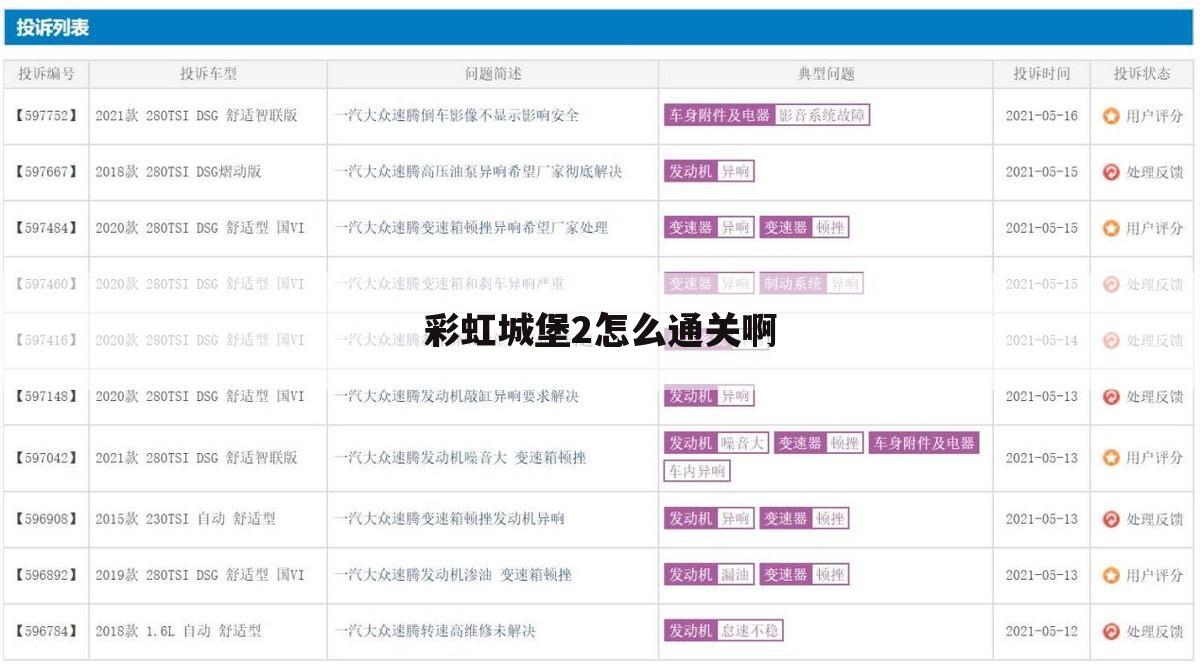Click model 2018款 1.6L 自动 舒适型

[x=178, y=631]
